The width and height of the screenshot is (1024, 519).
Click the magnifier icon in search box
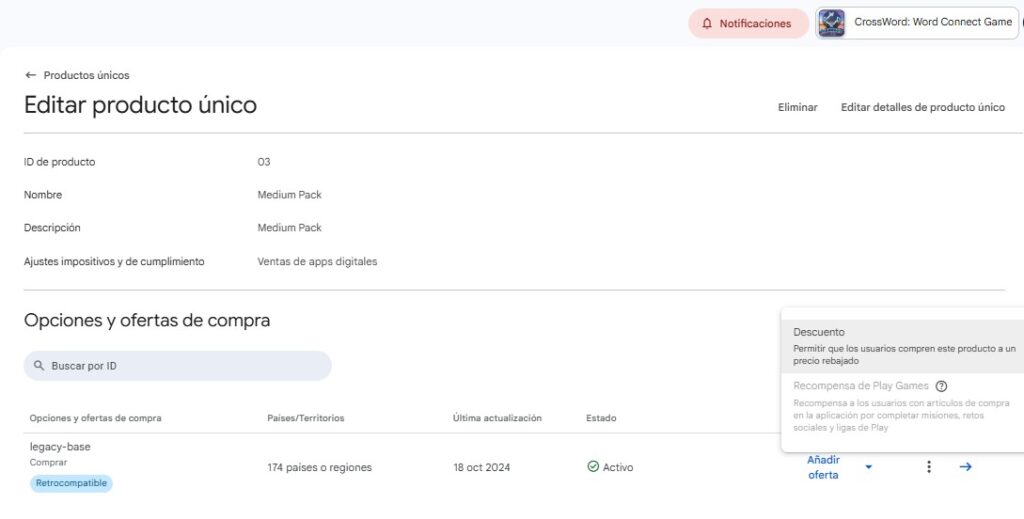coord(39,366)
